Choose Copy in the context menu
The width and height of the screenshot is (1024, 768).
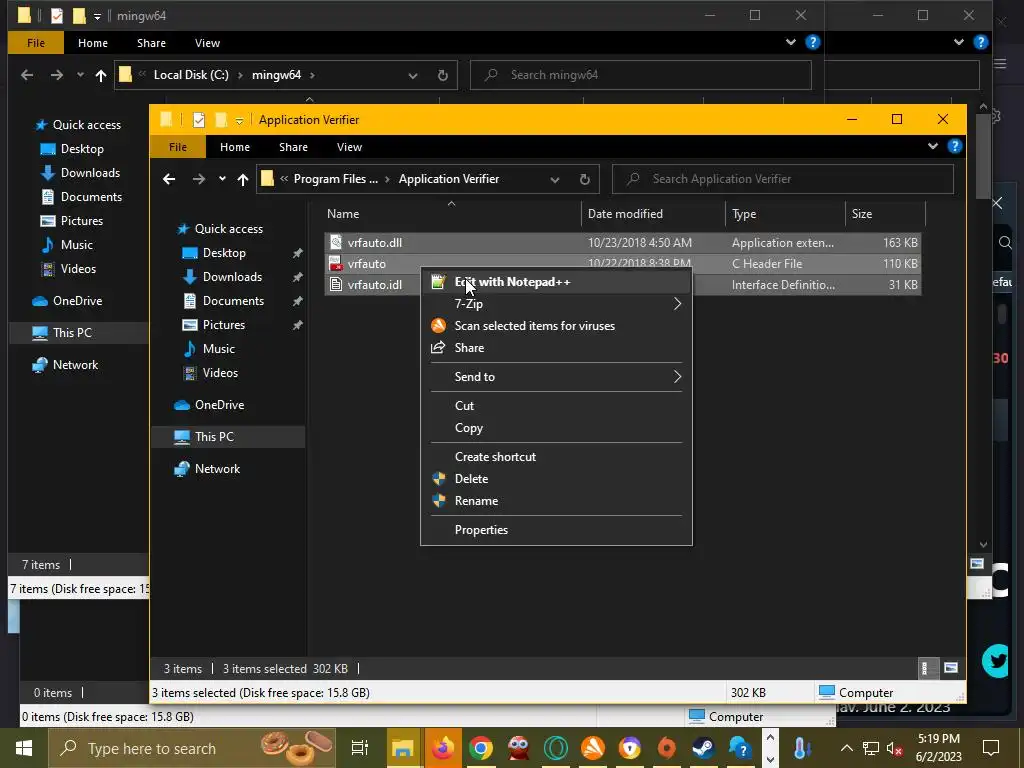pos(556,428)
